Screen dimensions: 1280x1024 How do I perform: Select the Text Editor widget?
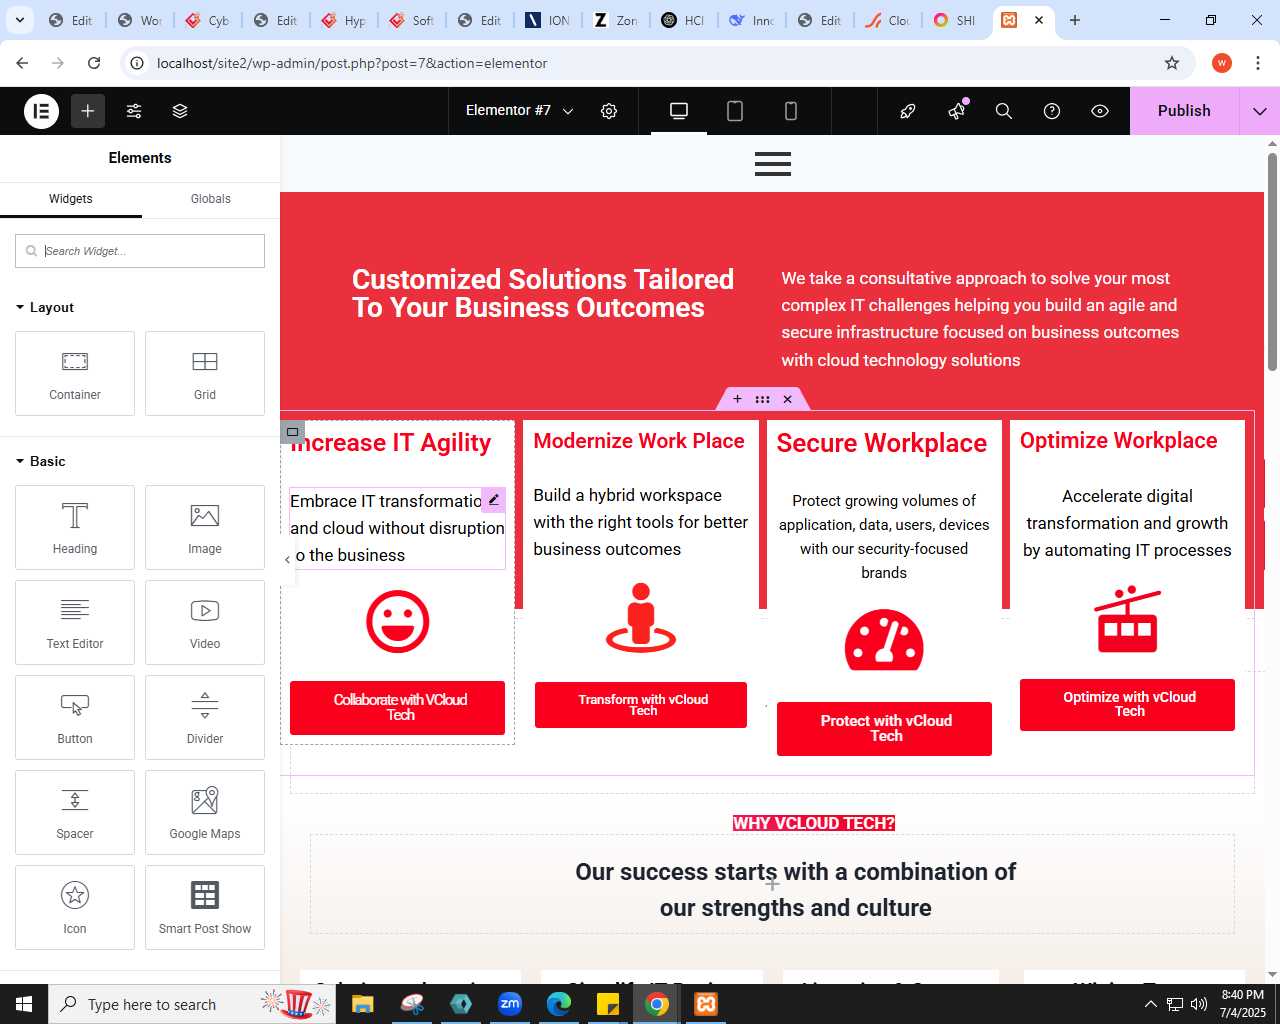pos(75,622)
